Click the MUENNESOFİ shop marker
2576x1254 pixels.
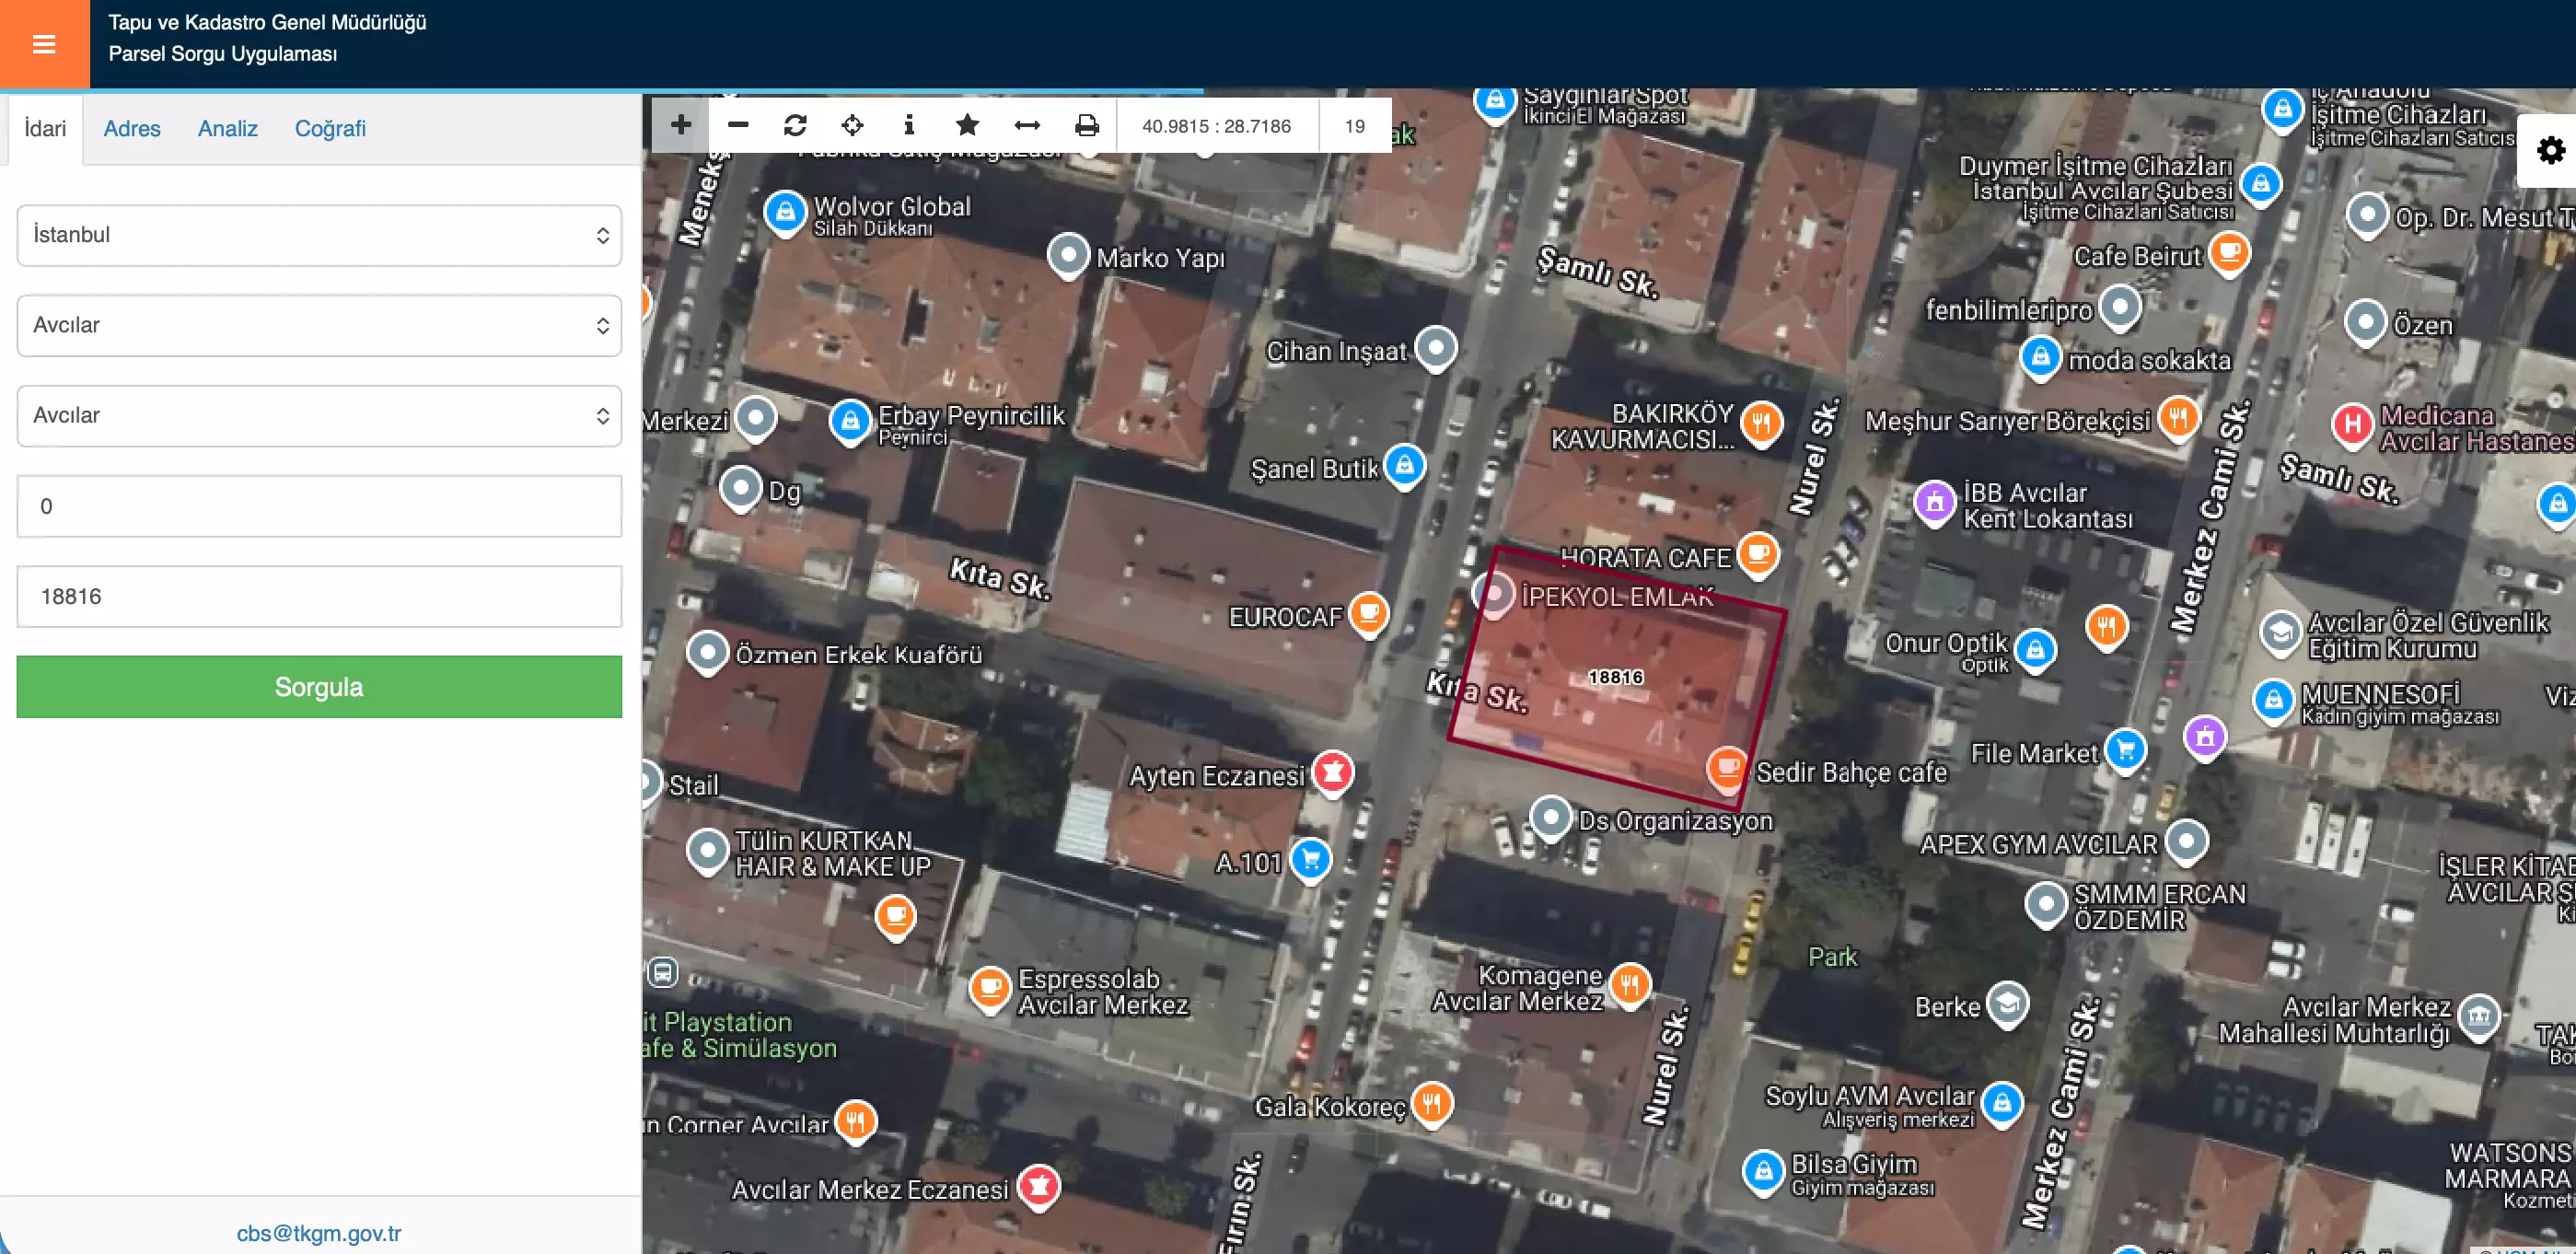2273,701
